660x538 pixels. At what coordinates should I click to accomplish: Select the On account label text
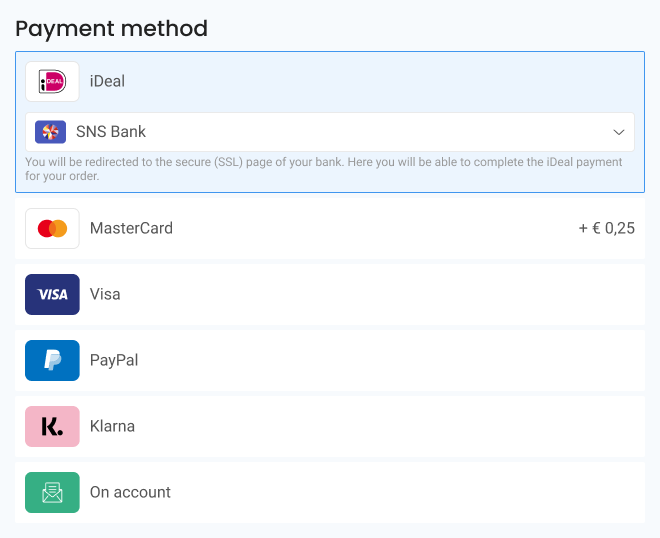tap(130, 492)
